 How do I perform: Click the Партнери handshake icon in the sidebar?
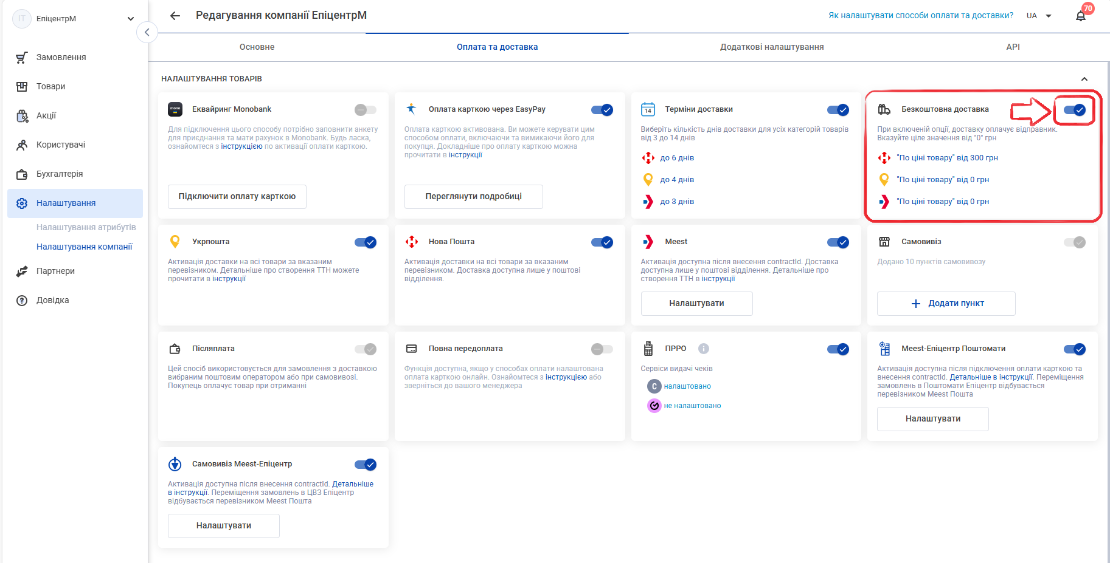[21, 271]
